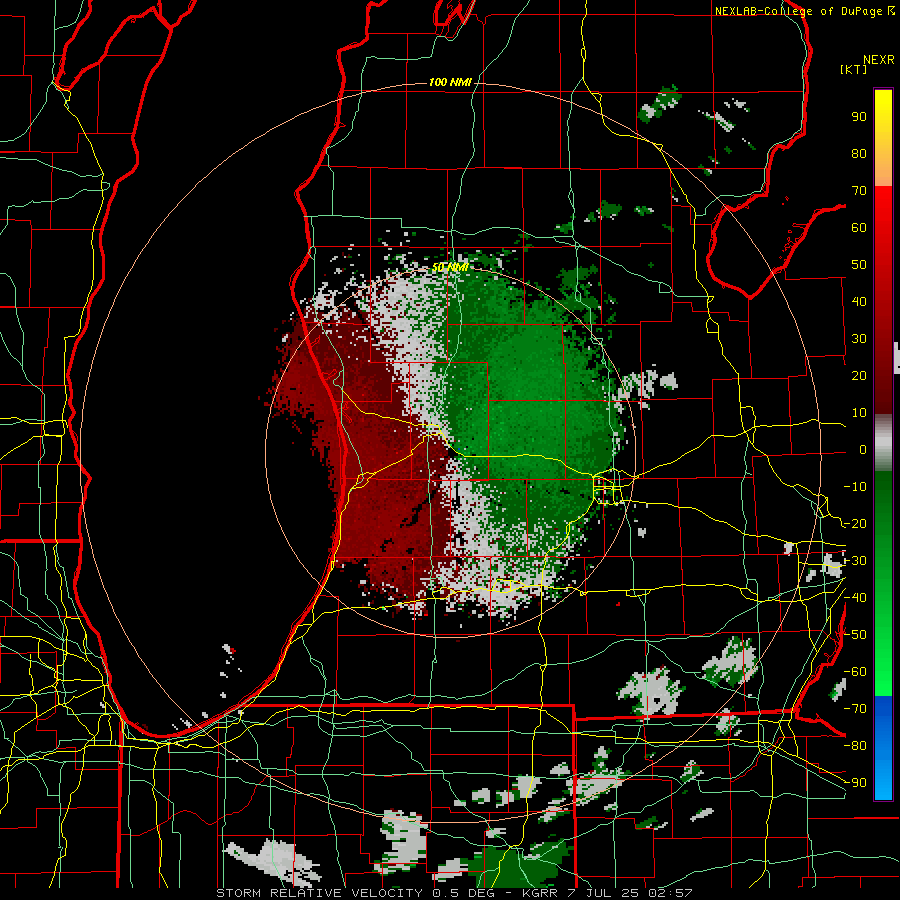
Task: Click the -50 label on the color scale
Action: [855, 635]
